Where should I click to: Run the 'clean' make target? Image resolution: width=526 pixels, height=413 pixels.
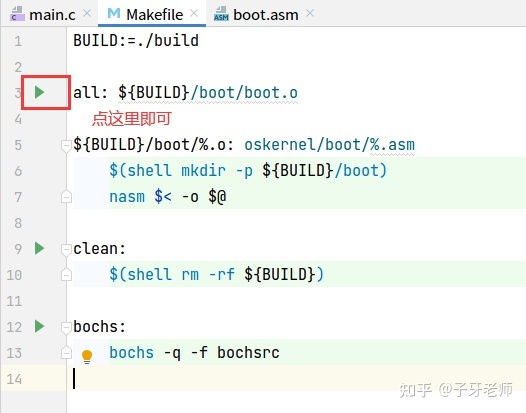(40, 248)
